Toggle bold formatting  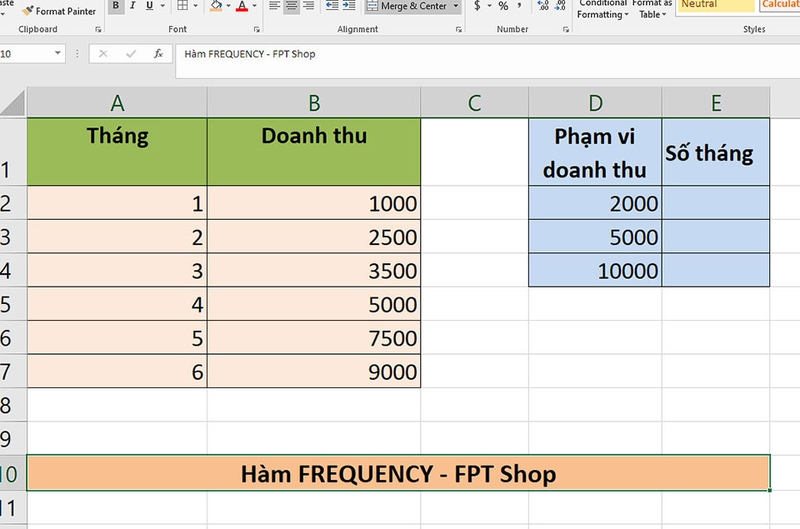pos(116,6)
